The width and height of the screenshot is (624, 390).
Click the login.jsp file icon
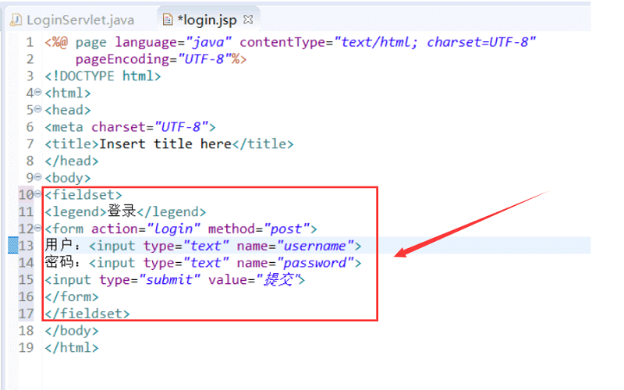pyautogui.click(x=168, y=20)
